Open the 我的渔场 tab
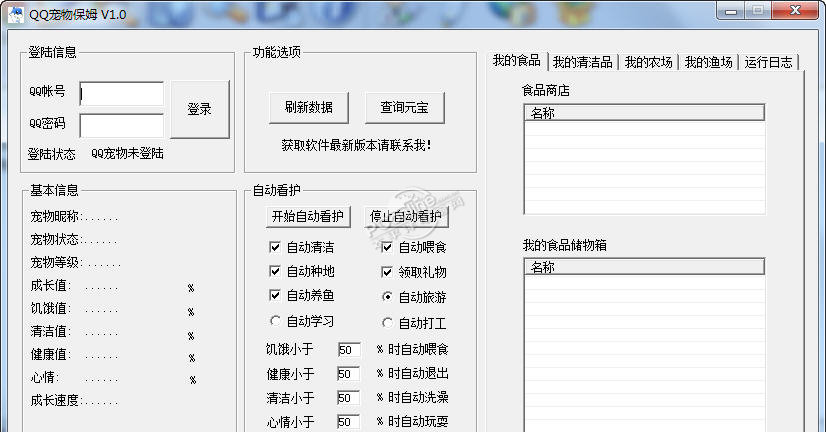 coord(709,62)
